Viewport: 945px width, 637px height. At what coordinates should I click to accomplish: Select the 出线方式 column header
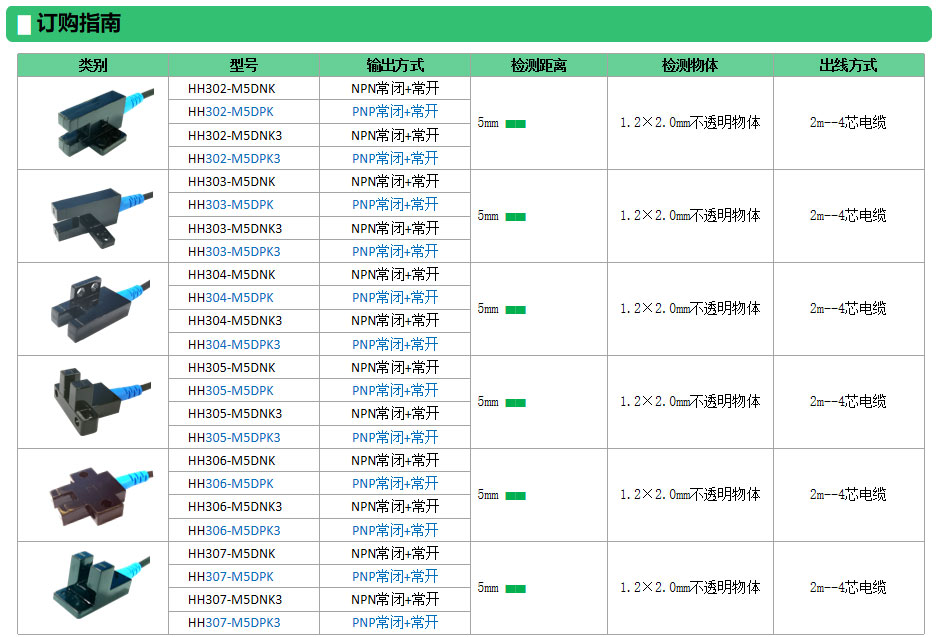[x=848, y=66]
